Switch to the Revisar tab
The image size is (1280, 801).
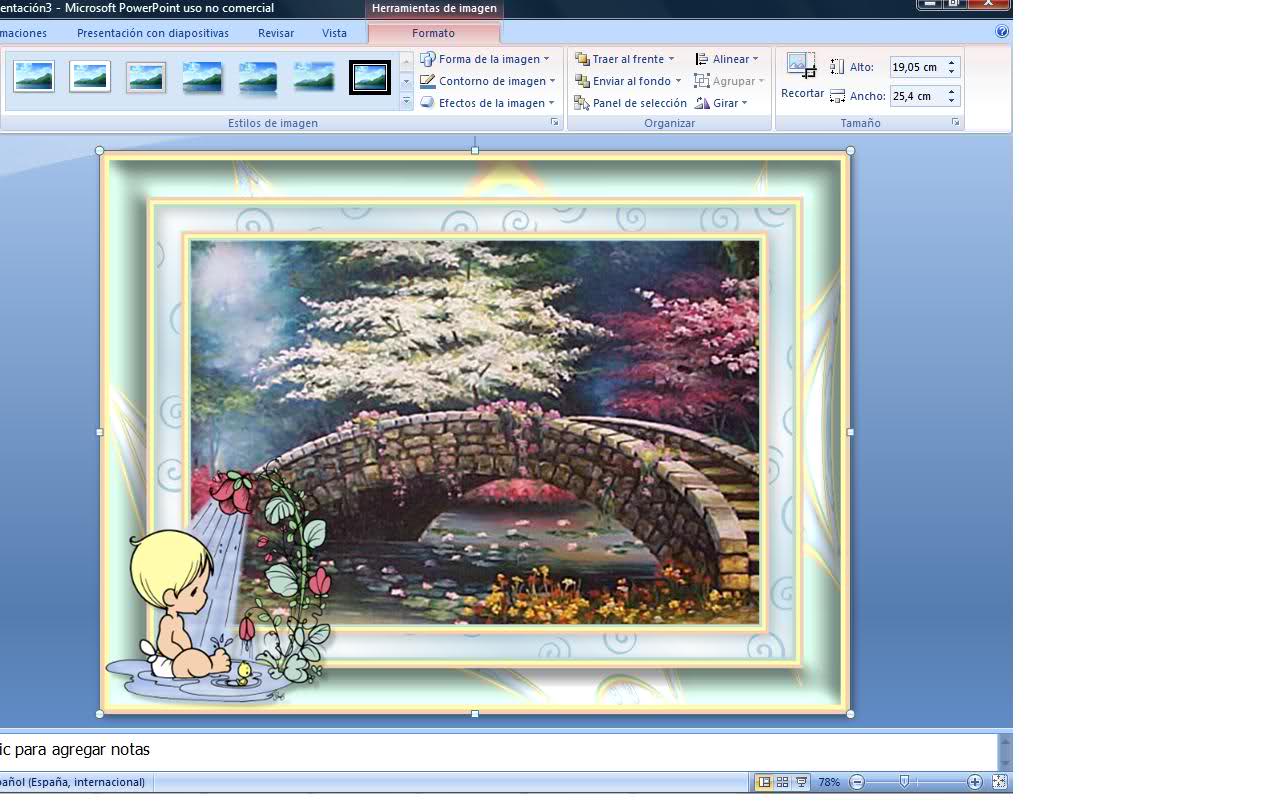coord(276,33)
